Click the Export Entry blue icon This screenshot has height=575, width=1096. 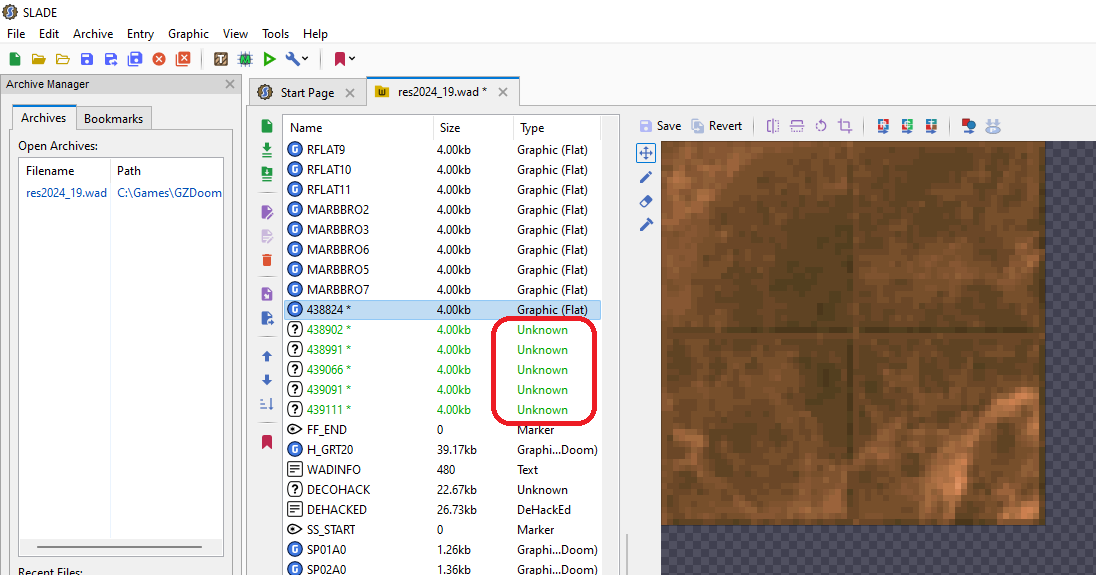267,318
